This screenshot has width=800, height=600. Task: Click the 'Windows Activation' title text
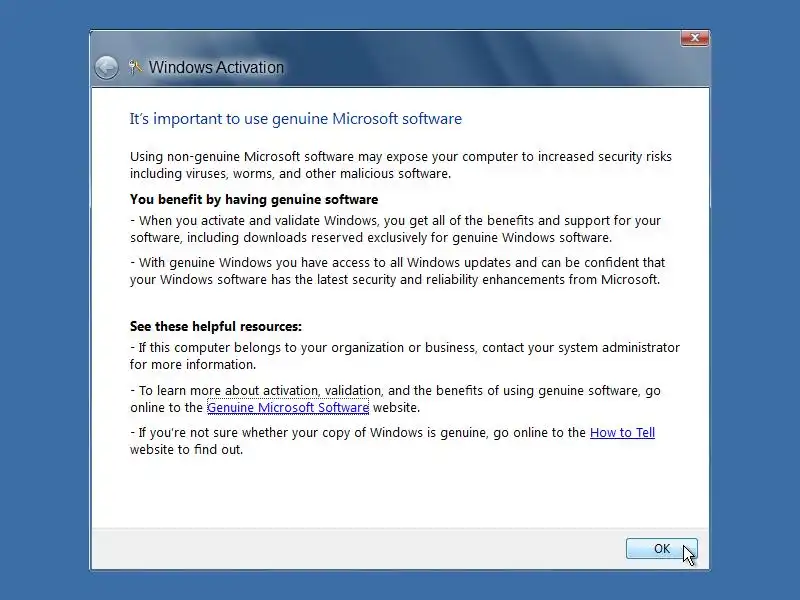(x=216, y=67)
